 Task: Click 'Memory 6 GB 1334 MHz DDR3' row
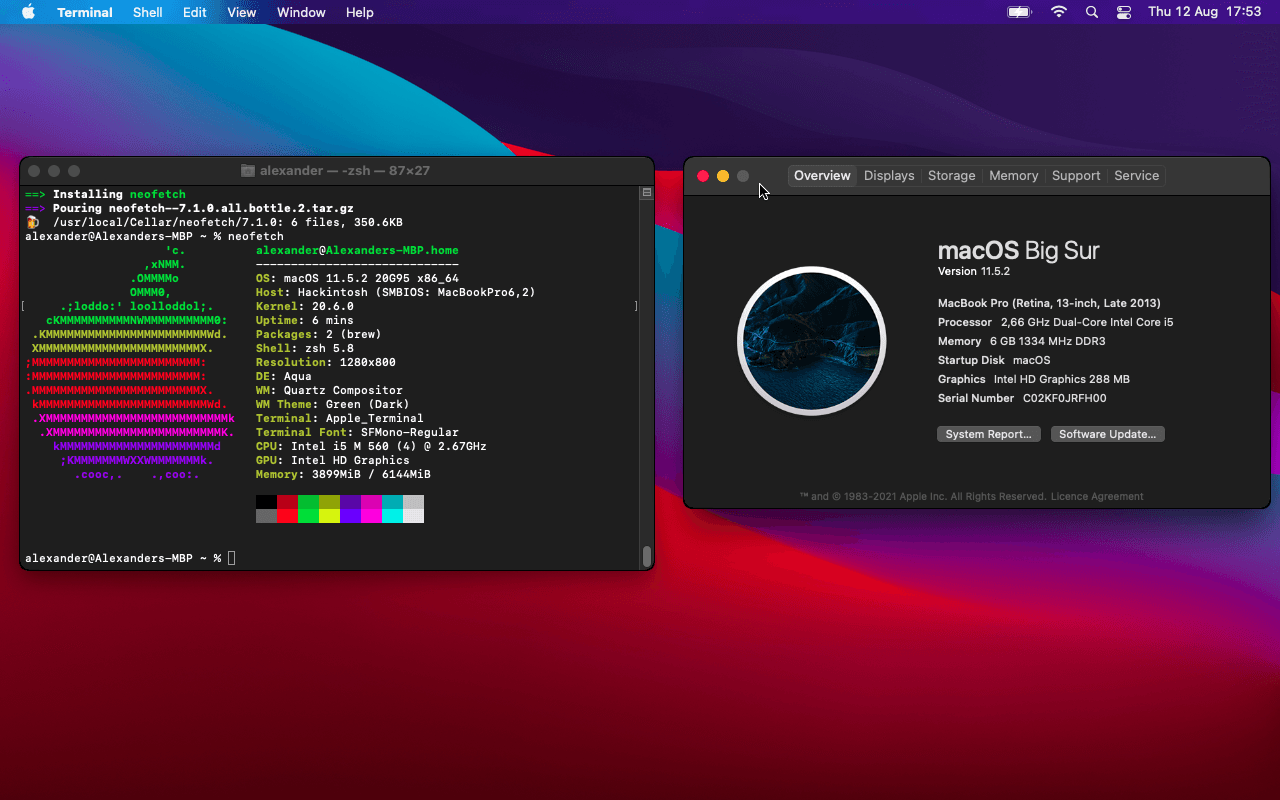(1022, 341)
